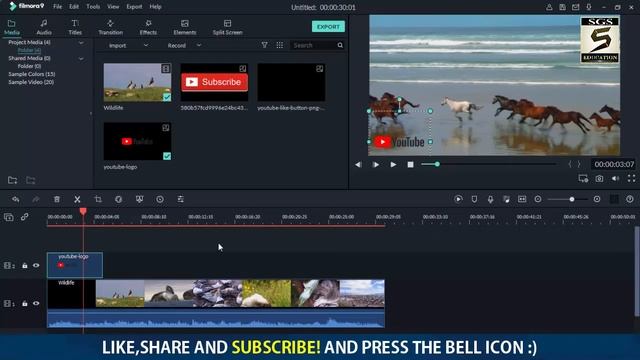Switch media grid view icon
This screenshot has height=360, width=640.
280,45
